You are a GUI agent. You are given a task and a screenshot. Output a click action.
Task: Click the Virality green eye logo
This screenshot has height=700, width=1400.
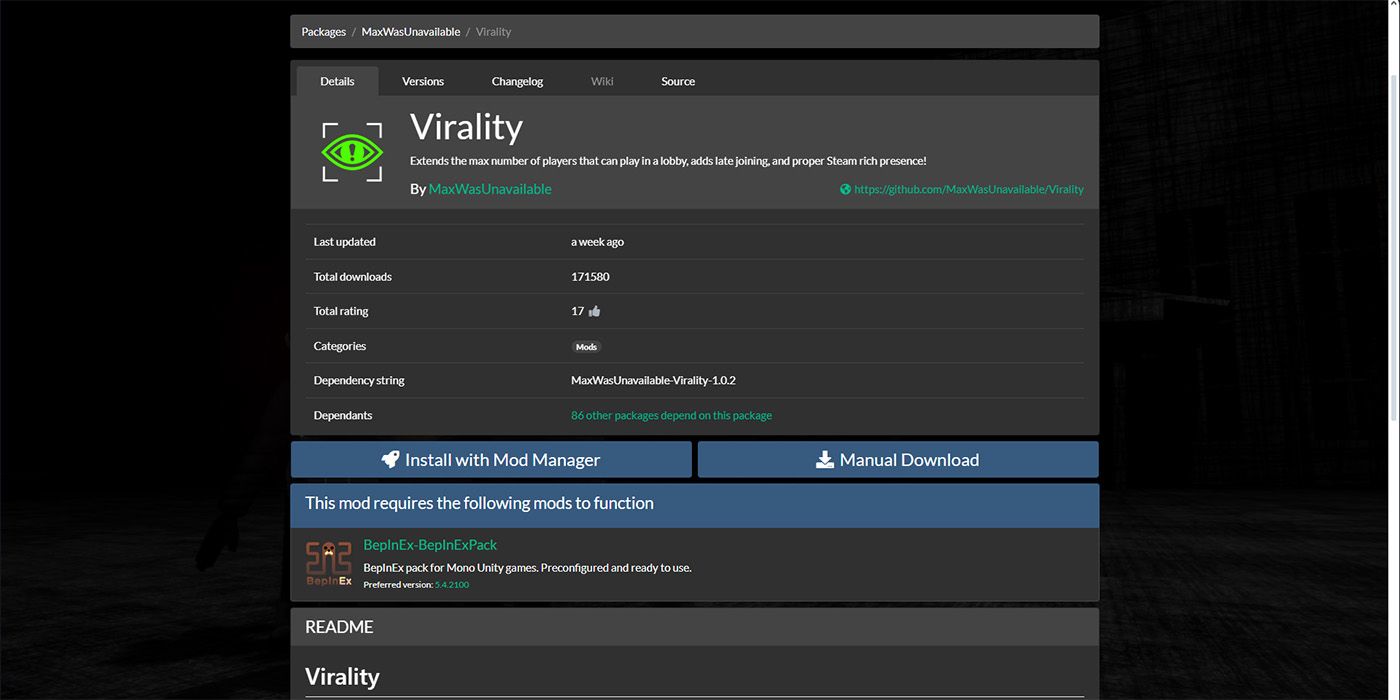tap(352, 152)
